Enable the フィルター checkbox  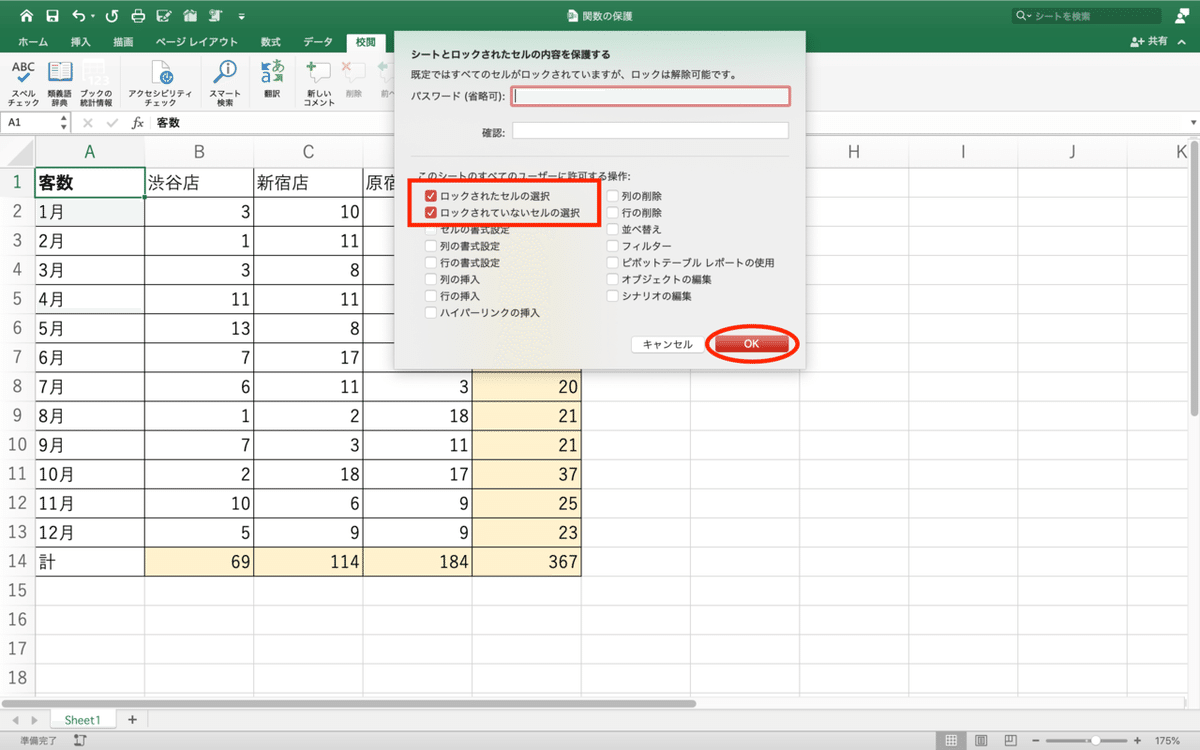click(612, 246)
